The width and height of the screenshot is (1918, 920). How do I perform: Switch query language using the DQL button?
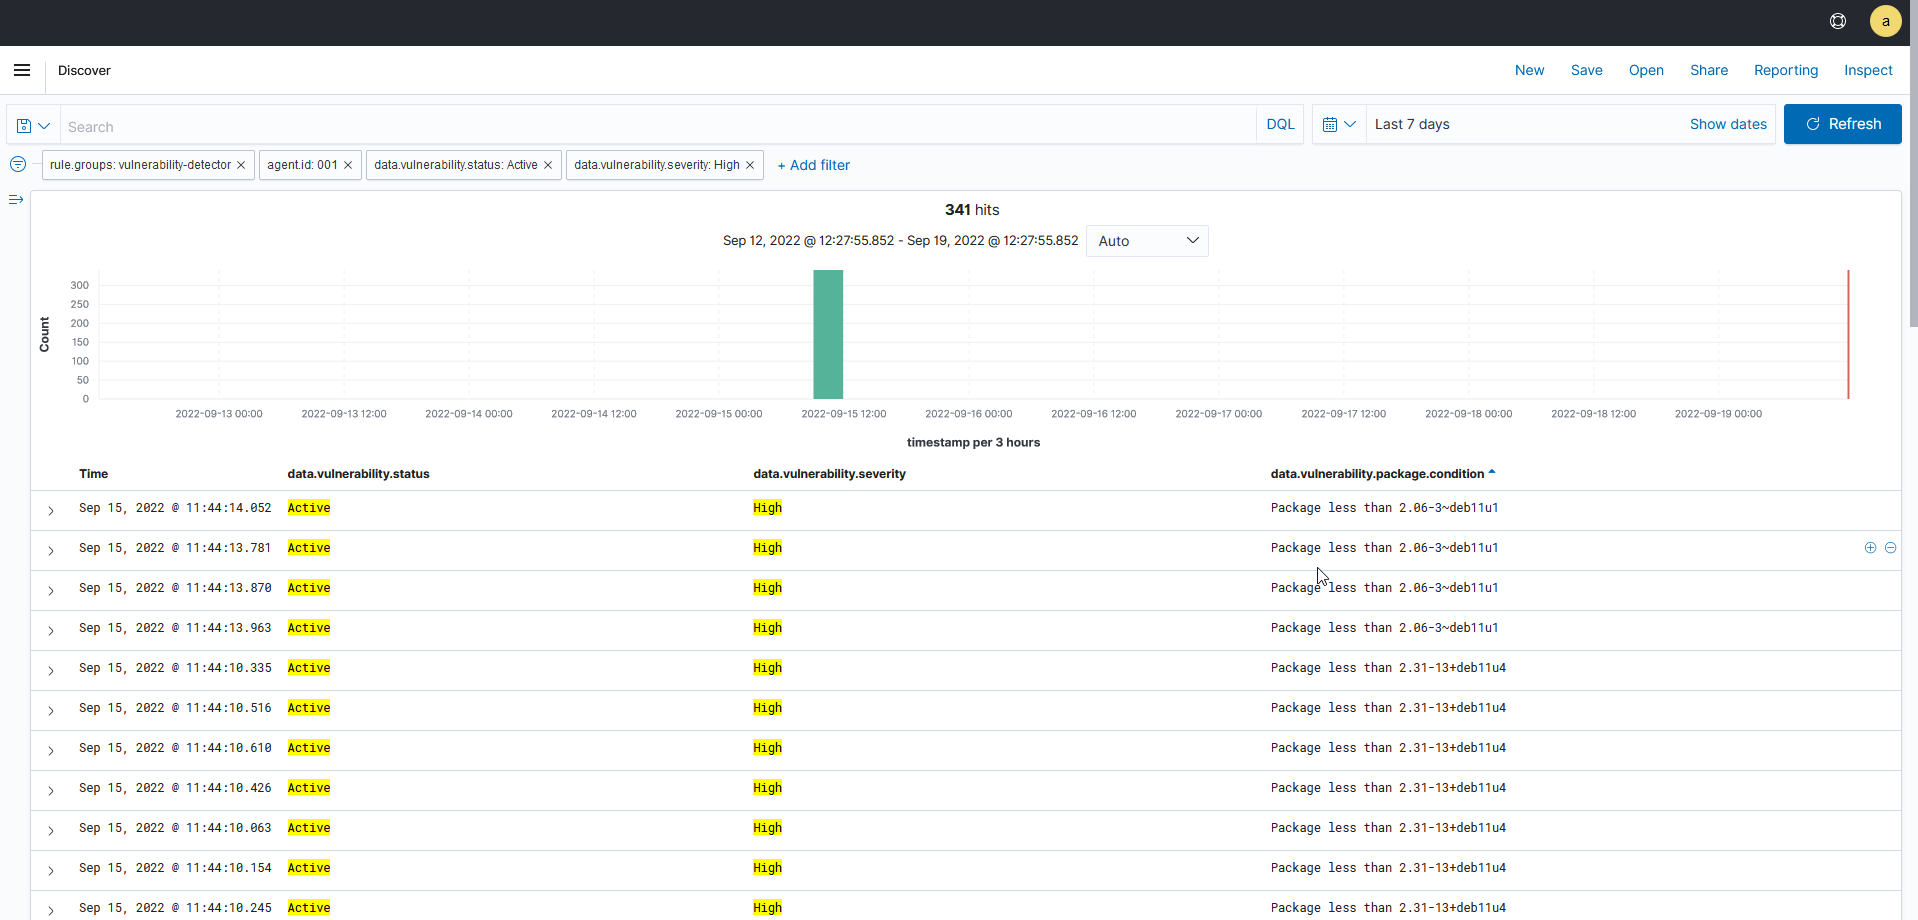[x=1280, y=124]
